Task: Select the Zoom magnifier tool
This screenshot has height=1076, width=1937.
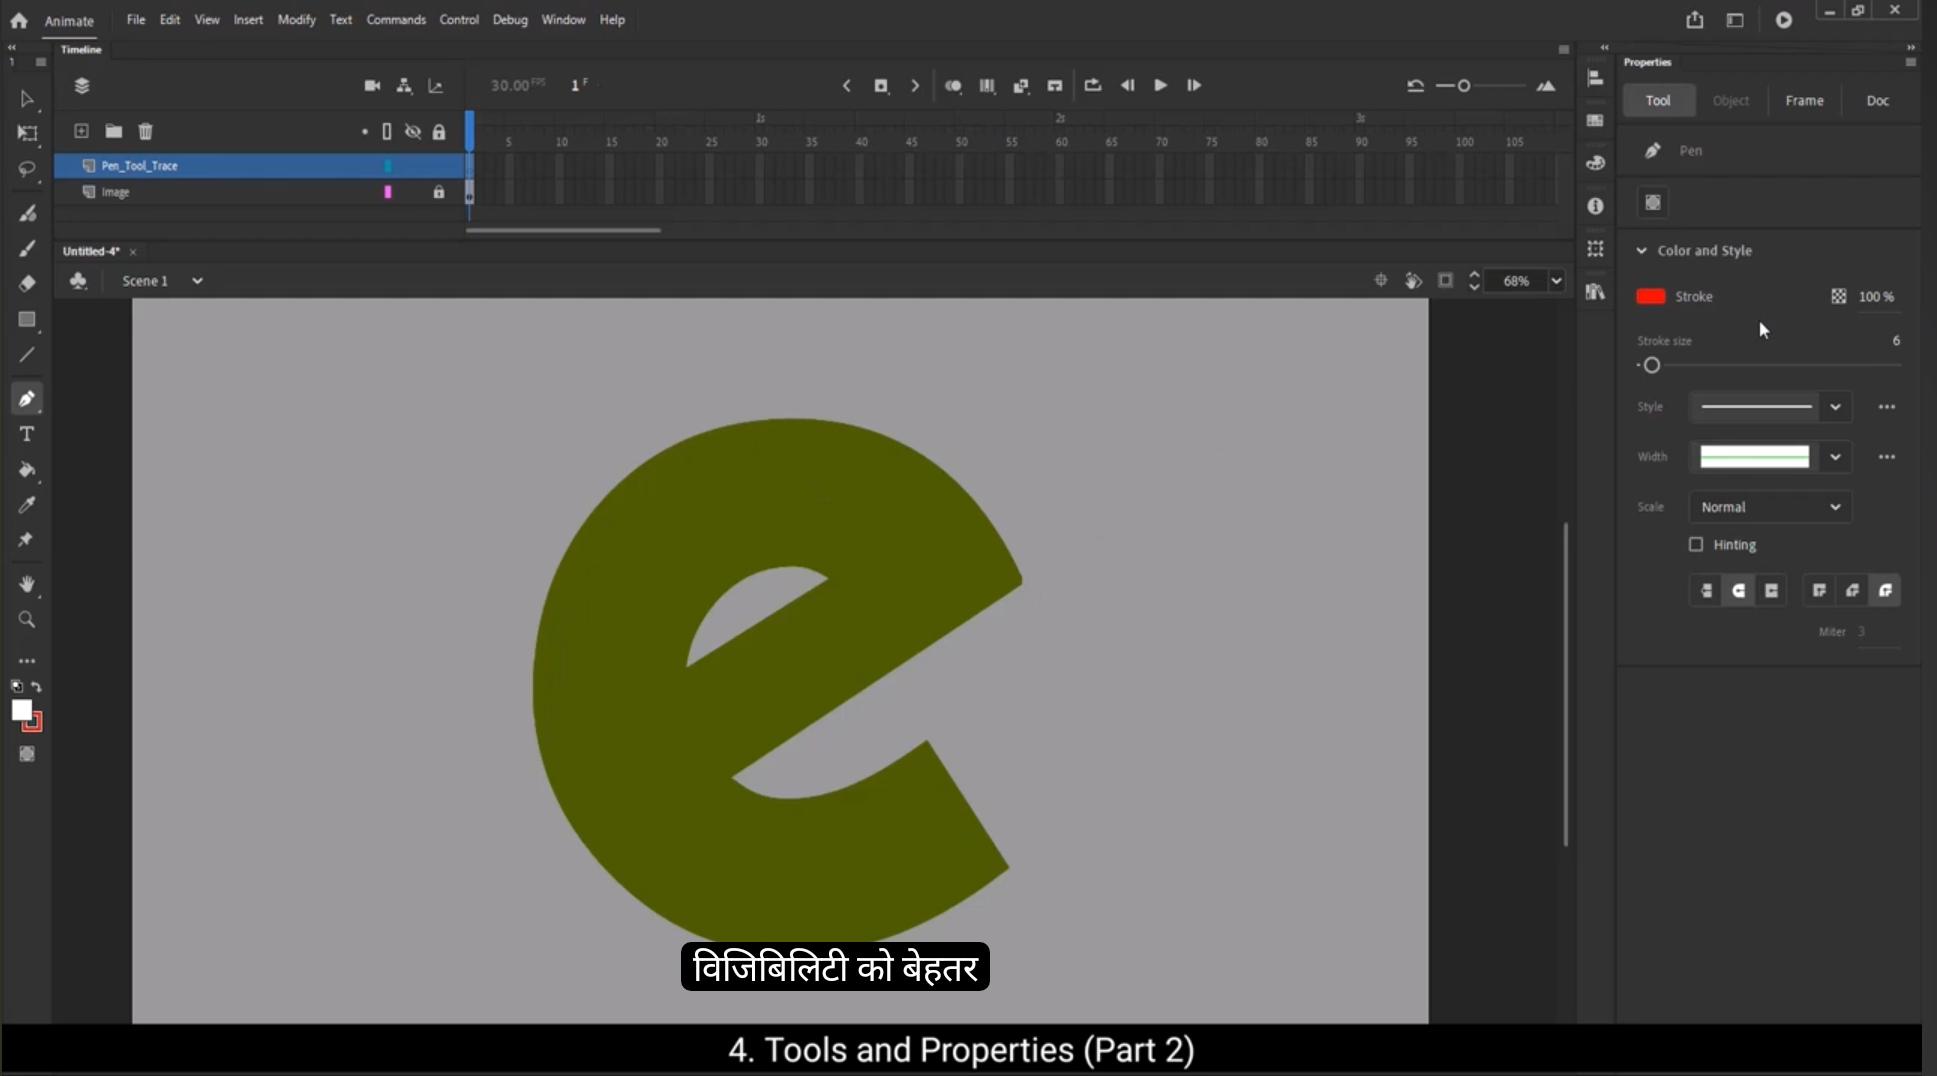Action: [x=27, y=620]
